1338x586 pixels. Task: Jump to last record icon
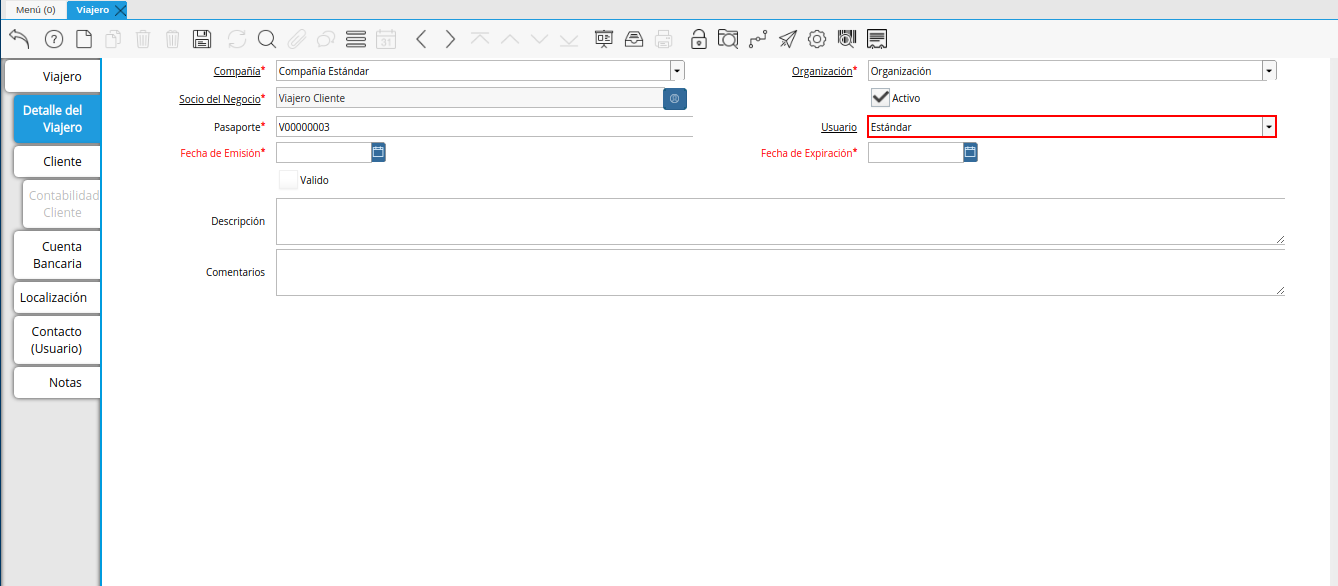click(x=569, y=39)
